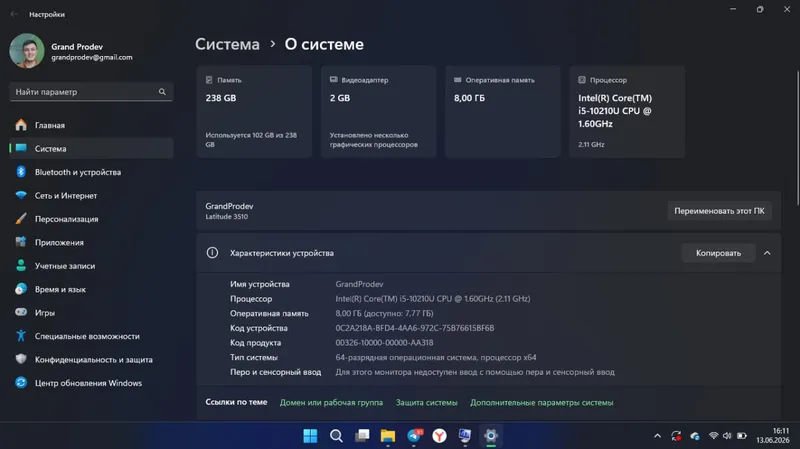Open the Grand Prodev account avatar
800x449 pixels.
tap(27, 51)
